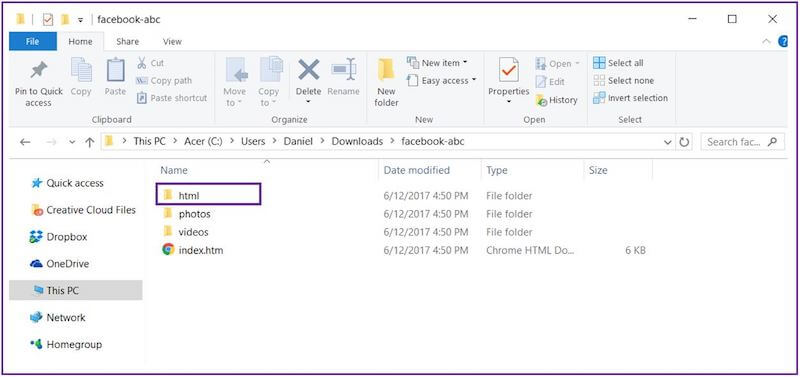Click Select none in the ribbon

pyautogui.click(x=623, y=81)
